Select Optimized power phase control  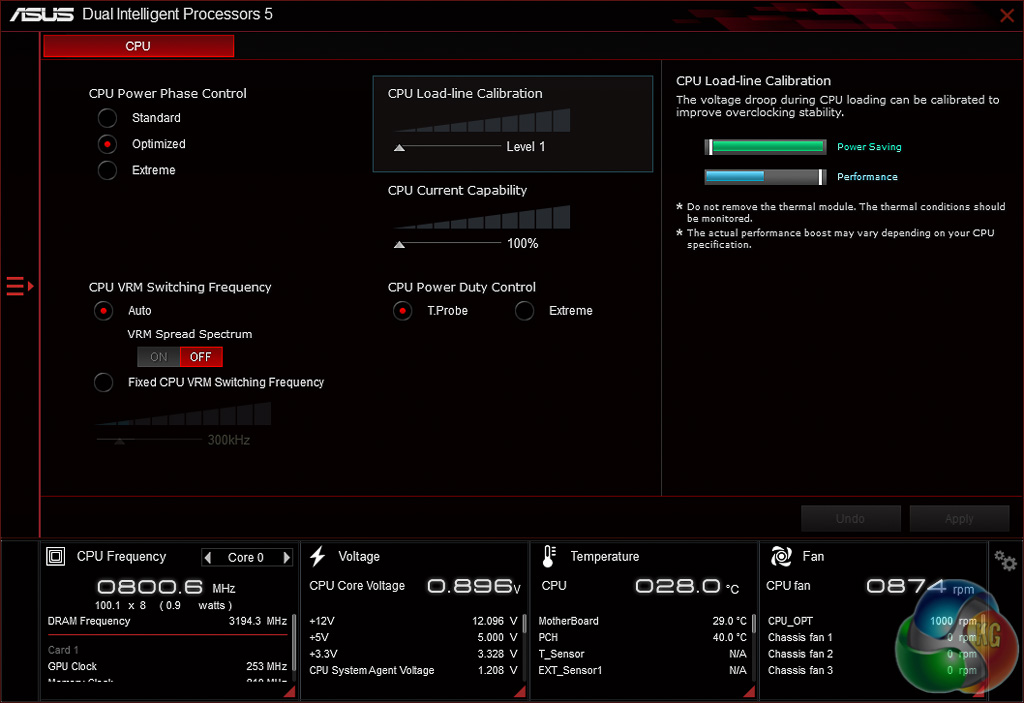tap(107, 144)
